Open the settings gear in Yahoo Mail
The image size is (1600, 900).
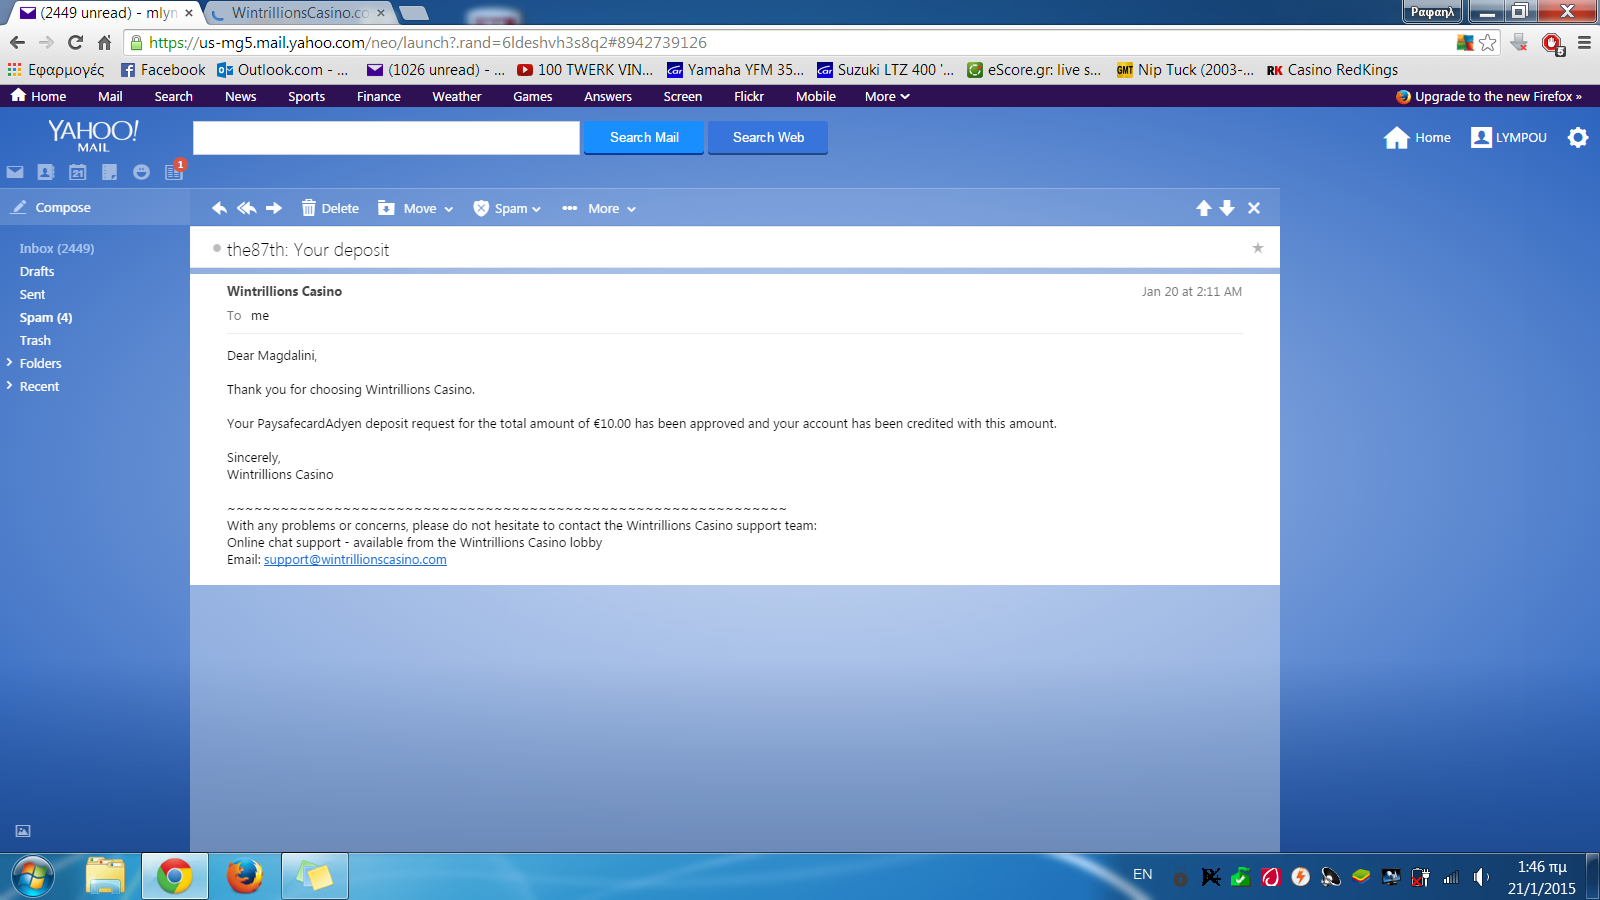click(1578, 138)
